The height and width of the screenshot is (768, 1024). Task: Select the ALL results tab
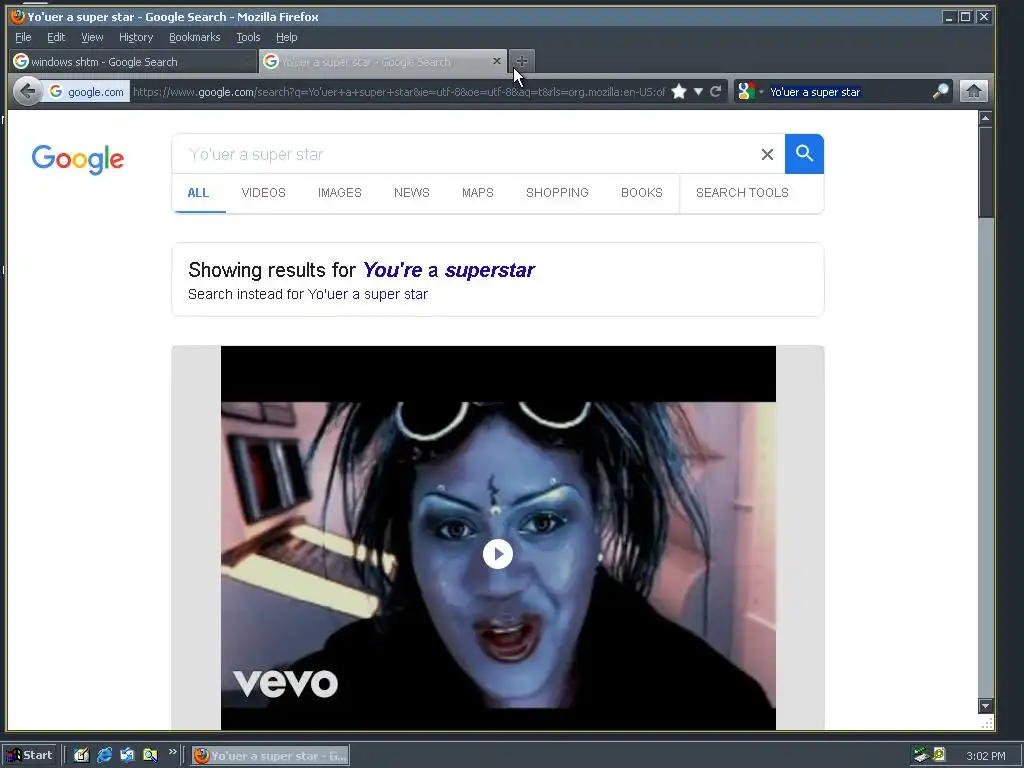198,193
